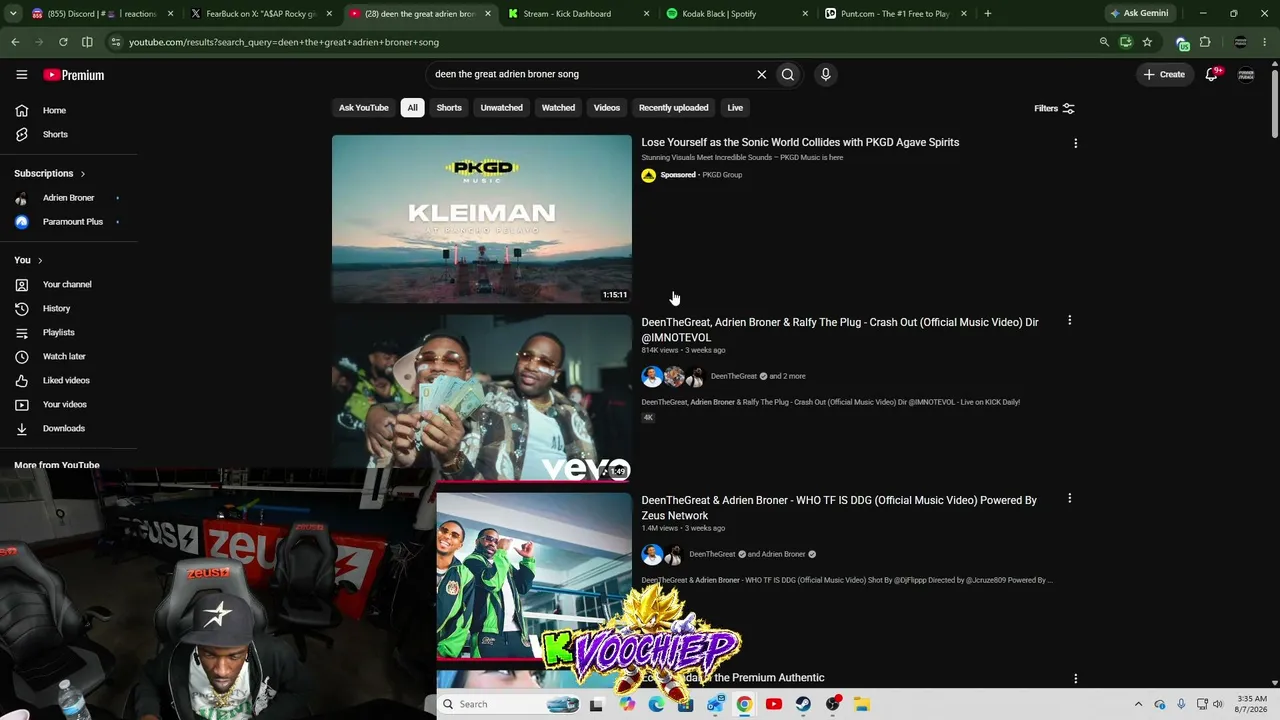This screenshot has height=720, width=1280.
Task: Click the magnifier search button
Action: click(x=788, y=74)
